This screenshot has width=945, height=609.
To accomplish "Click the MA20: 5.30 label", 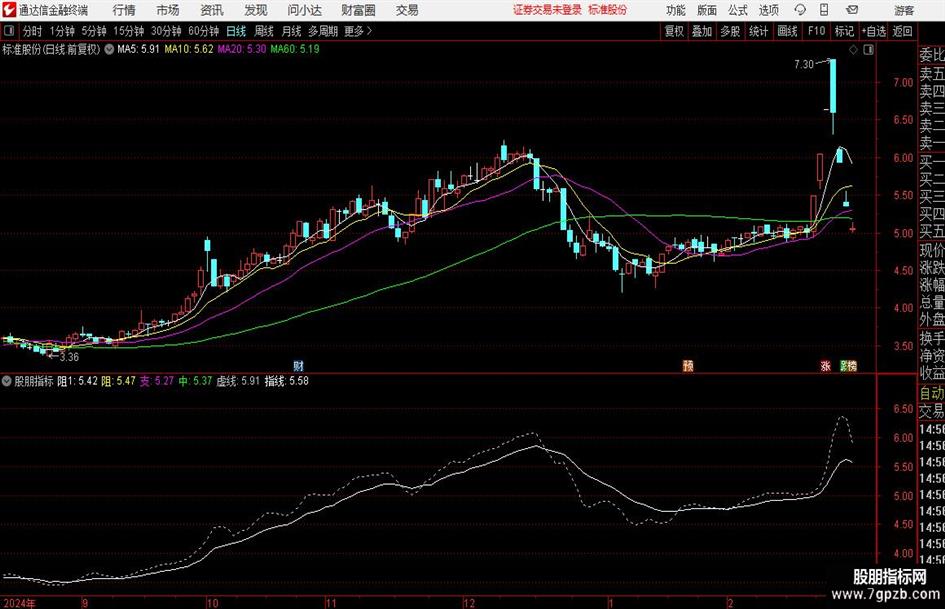I will (242, 49).
